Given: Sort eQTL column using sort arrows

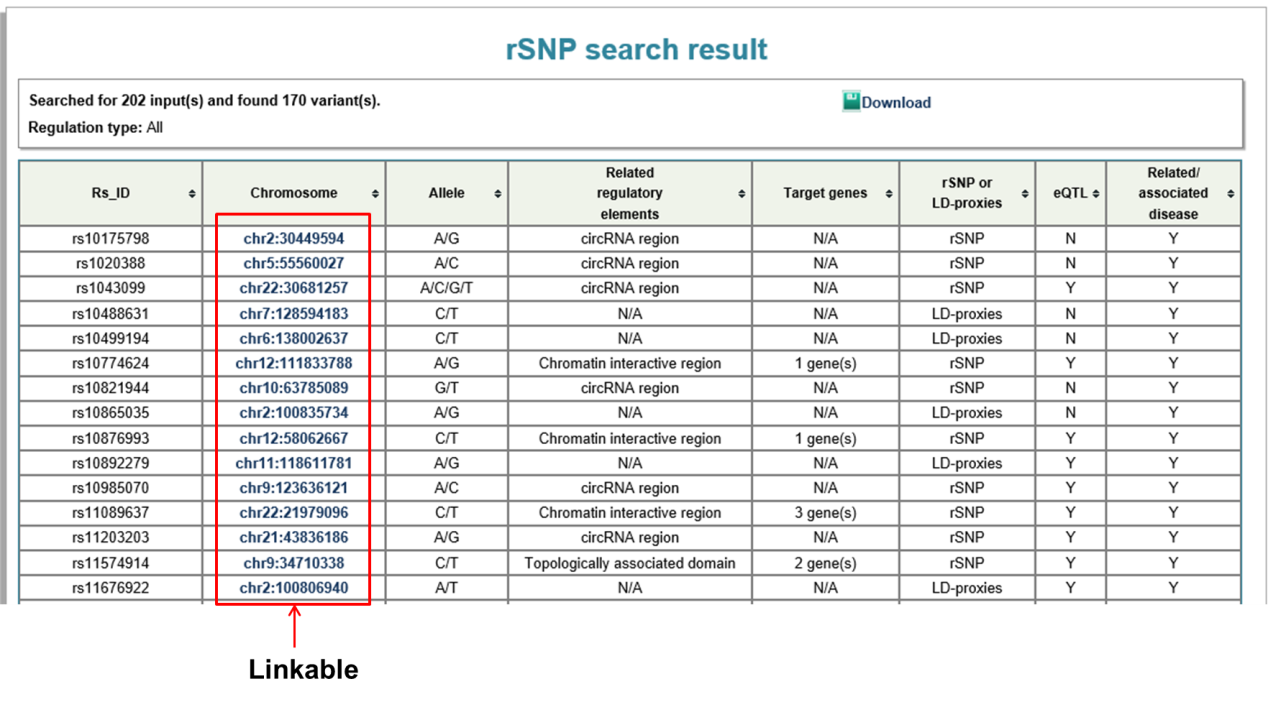Looking at the screenshot, I should pos(1095,194).
